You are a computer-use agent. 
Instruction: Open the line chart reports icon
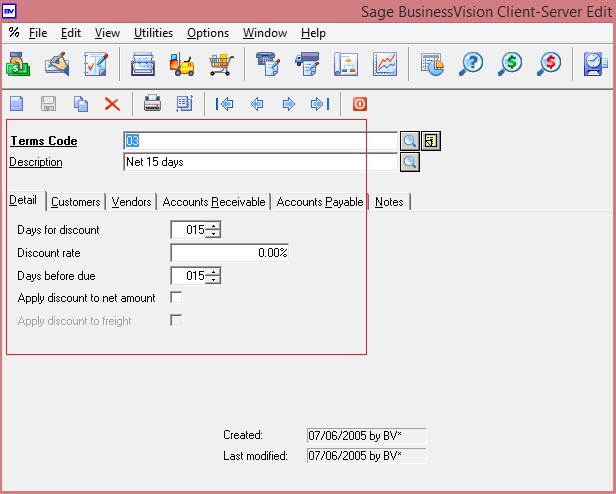pos(385,66)
